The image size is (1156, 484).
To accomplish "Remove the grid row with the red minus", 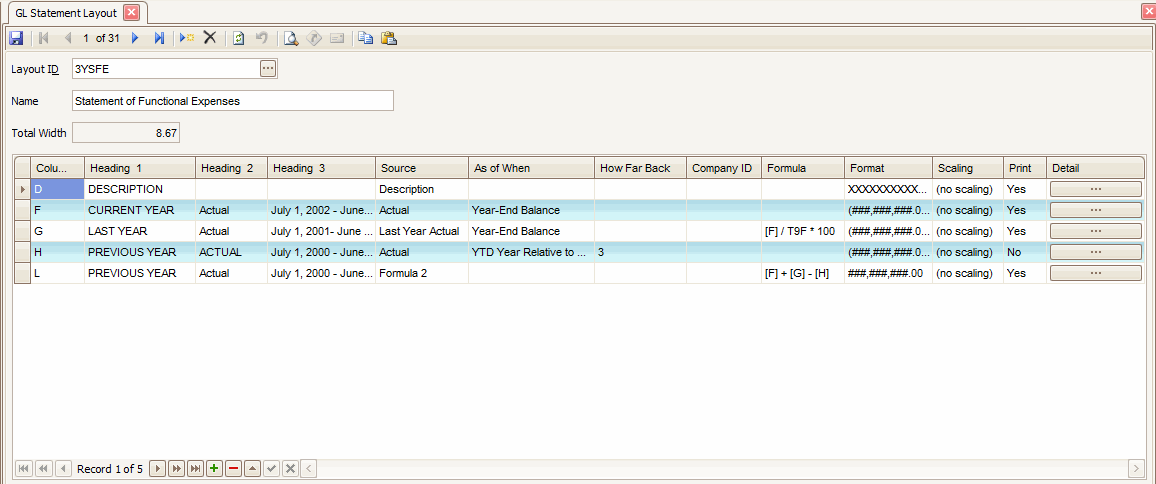I will coord(233,469).
